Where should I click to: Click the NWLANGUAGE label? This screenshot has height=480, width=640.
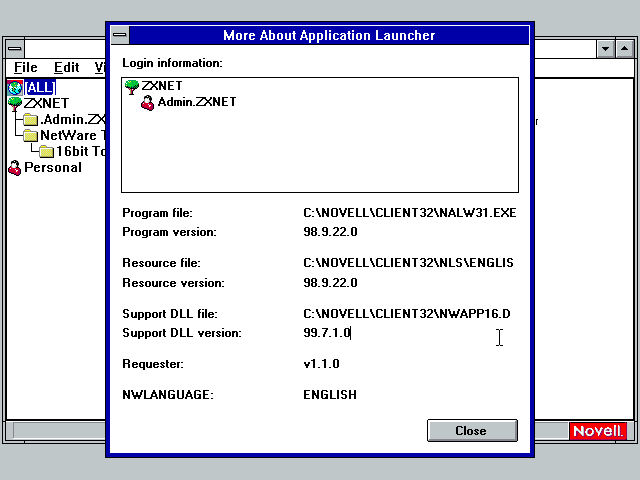coord(168,395)
